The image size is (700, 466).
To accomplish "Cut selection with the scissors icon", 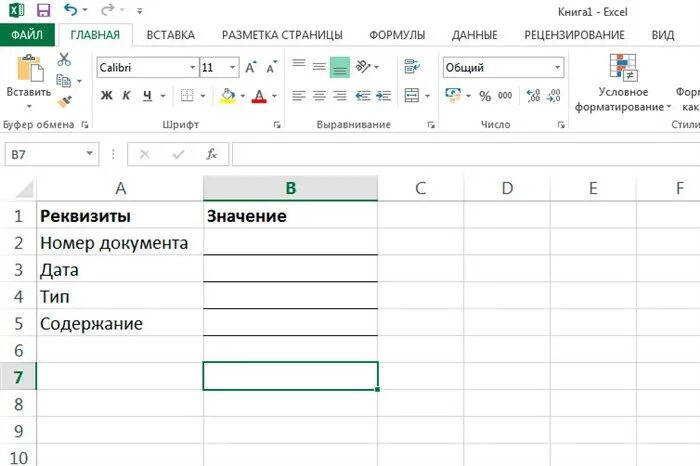I will pos(64,60).
